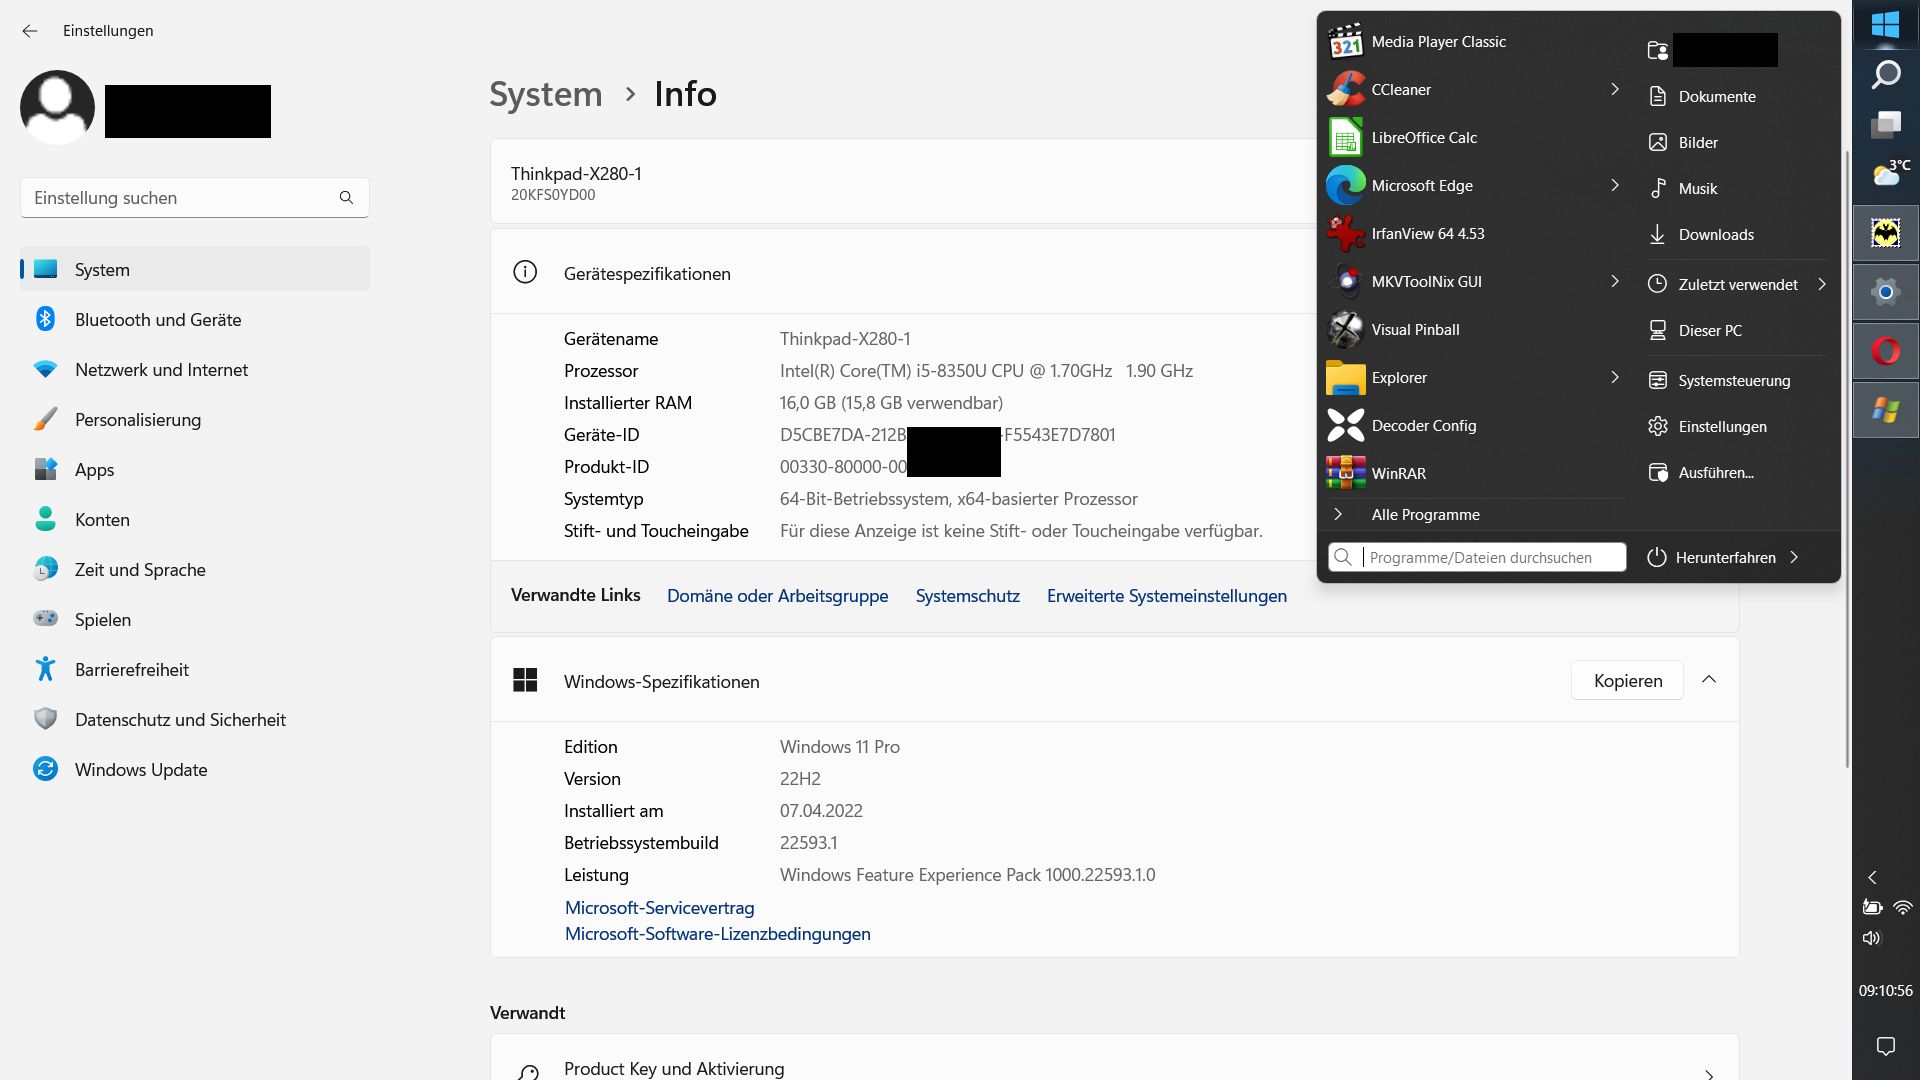Open Erweiterte Systemeinstellungen link
The width and height of the screenshot is (1920, 1080).
tap(1166, 596)
